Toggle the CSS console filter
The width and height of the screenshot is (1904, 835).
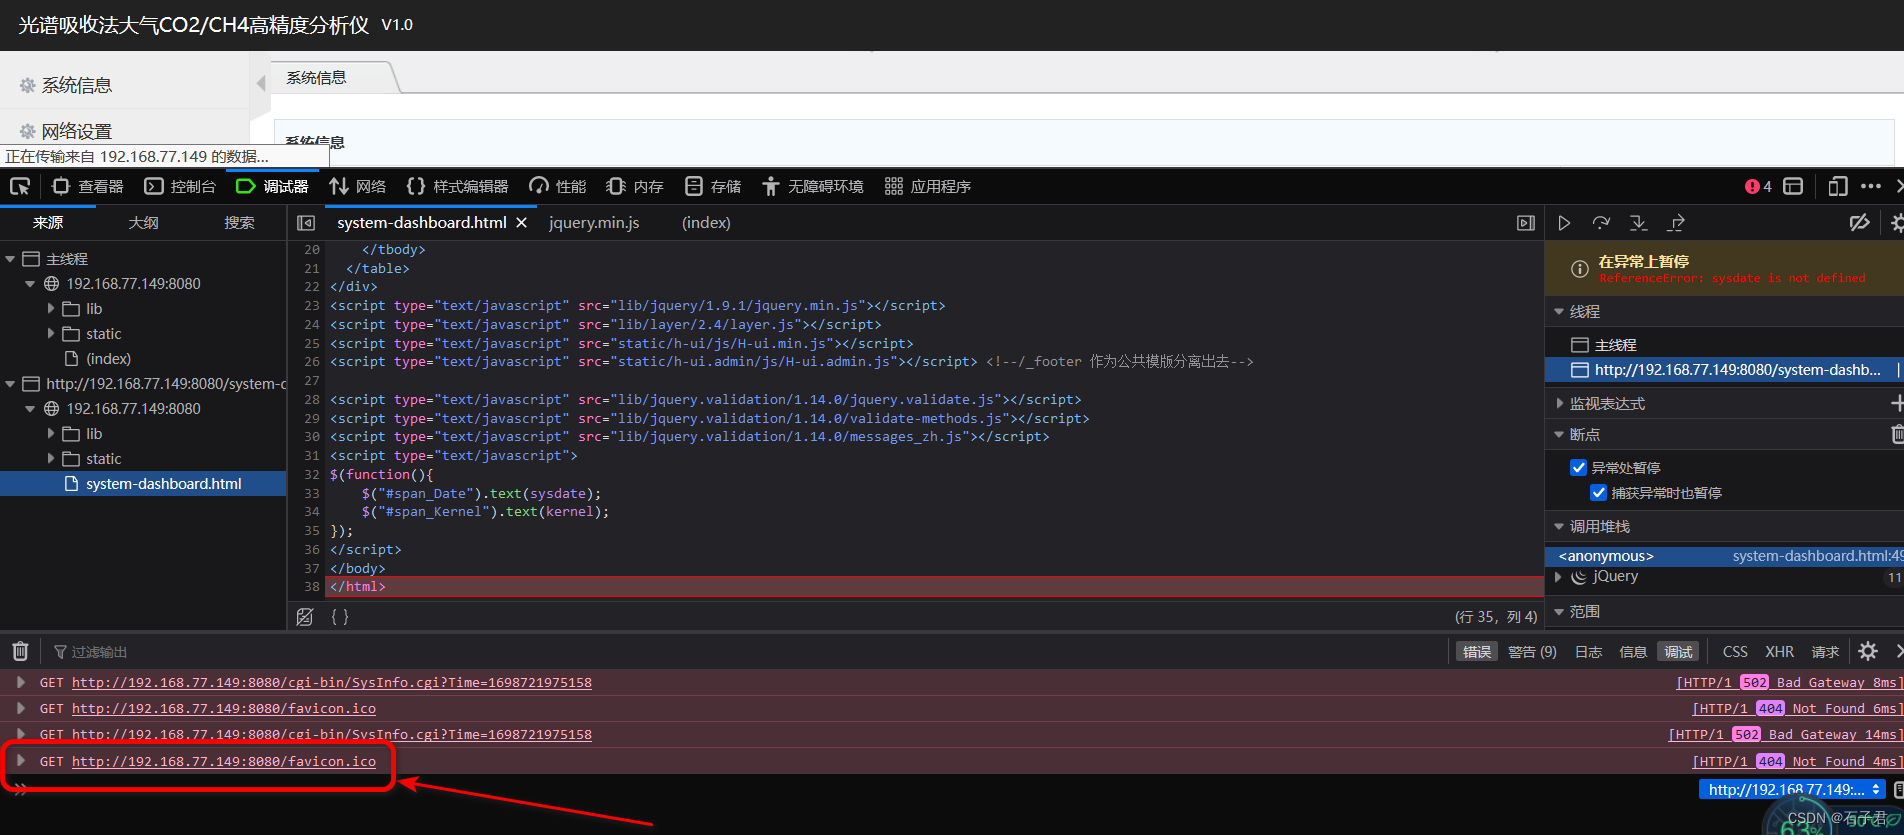coord(1735,652)
